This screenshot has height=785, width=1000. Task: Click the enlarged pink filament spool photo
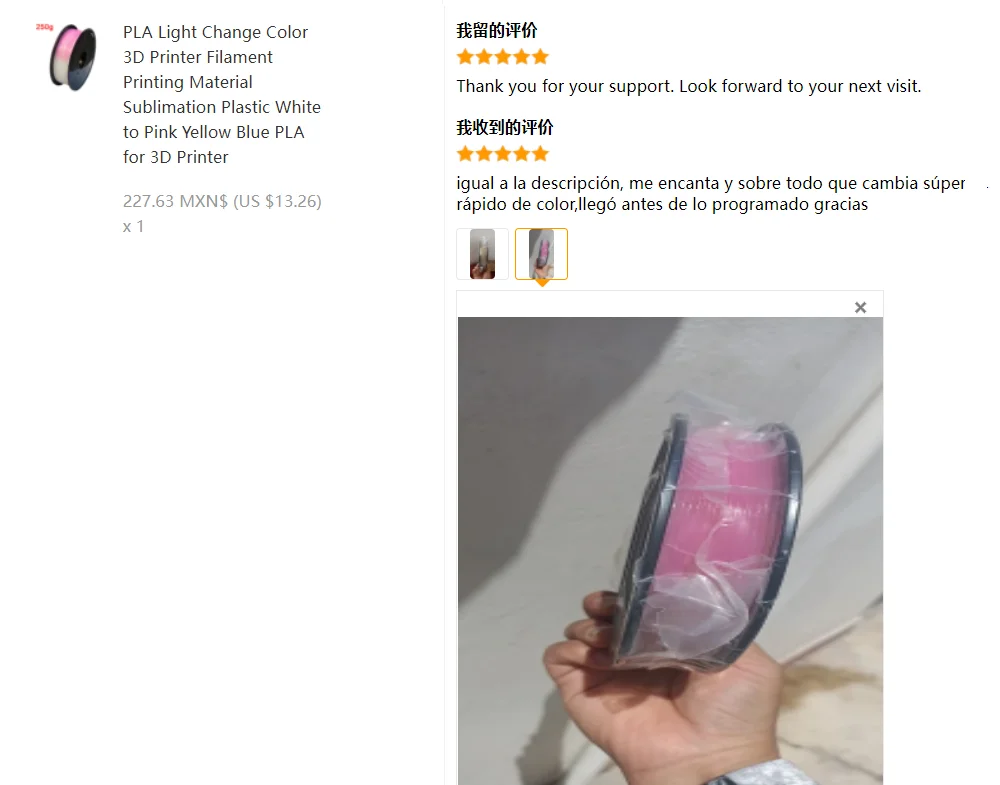click(670, 551)
